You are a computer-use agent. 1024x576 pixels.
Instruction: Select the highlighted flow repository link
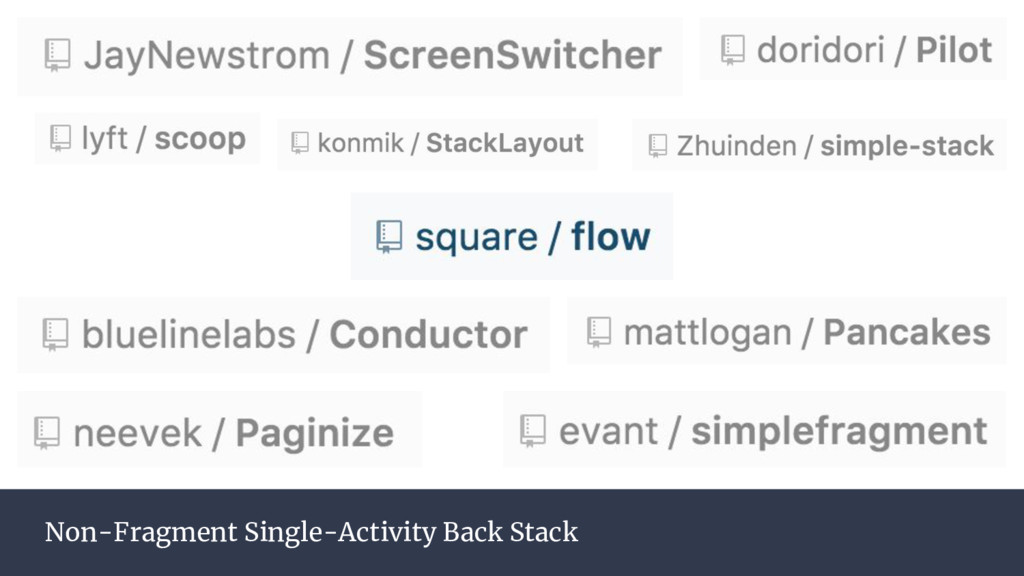(x=611, y=236)
